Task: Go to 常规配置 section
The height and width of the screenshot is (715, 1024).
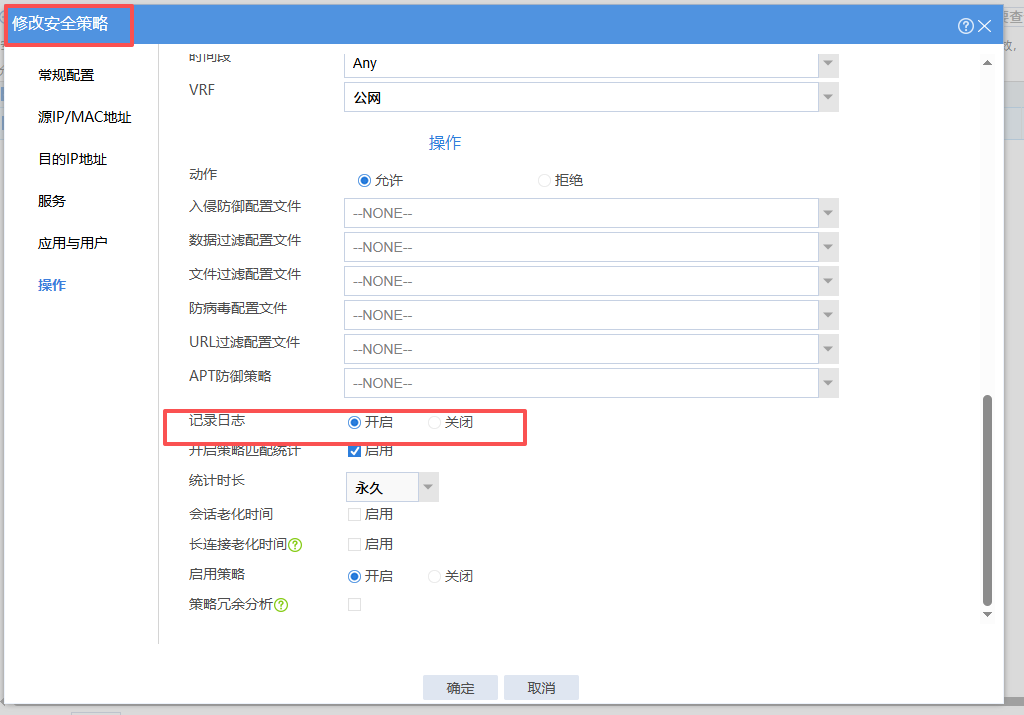Action: [66, 75]
